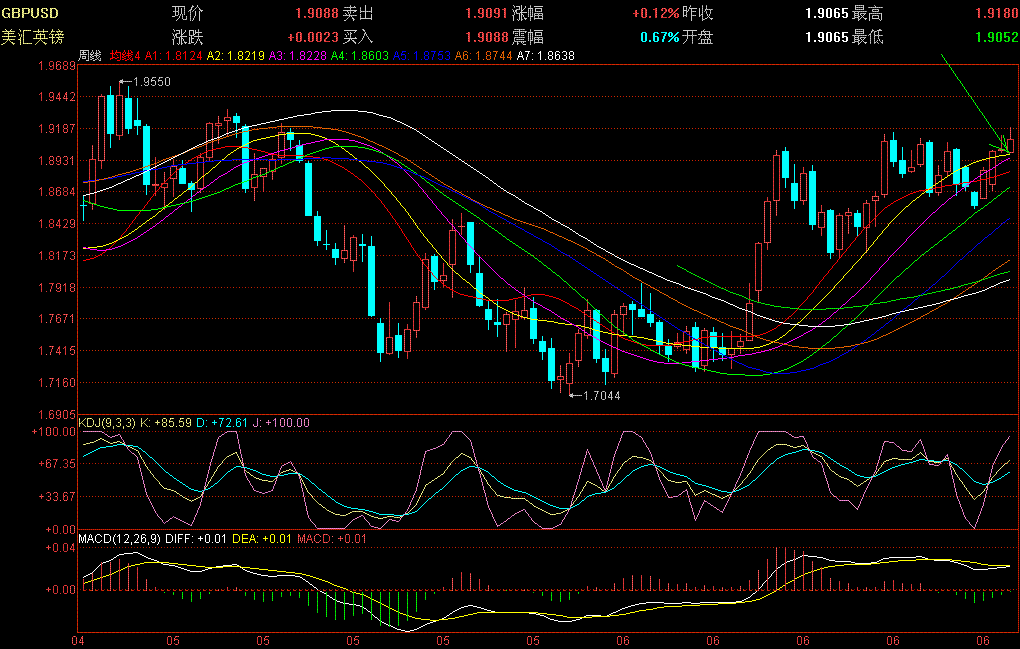Click the 均线4 indicator label

125,56
